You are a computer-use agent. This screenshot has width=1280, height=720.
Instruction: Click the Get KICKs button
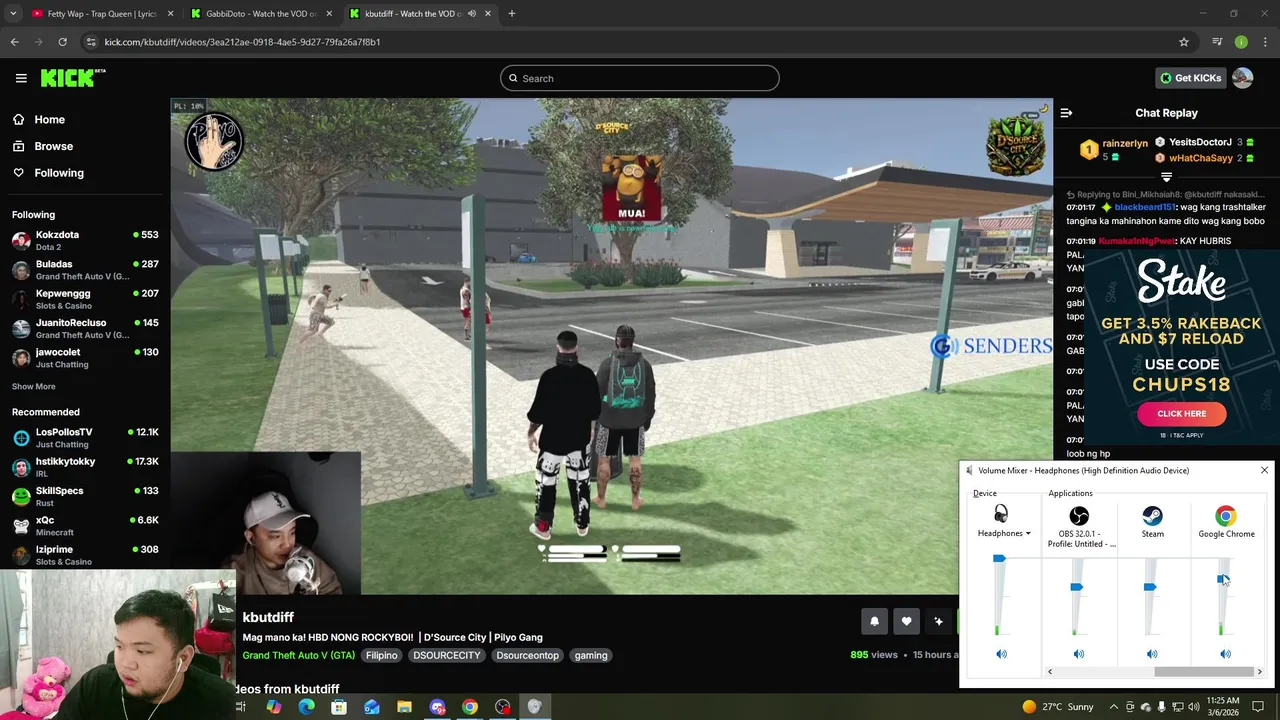tap(1189, 78)
